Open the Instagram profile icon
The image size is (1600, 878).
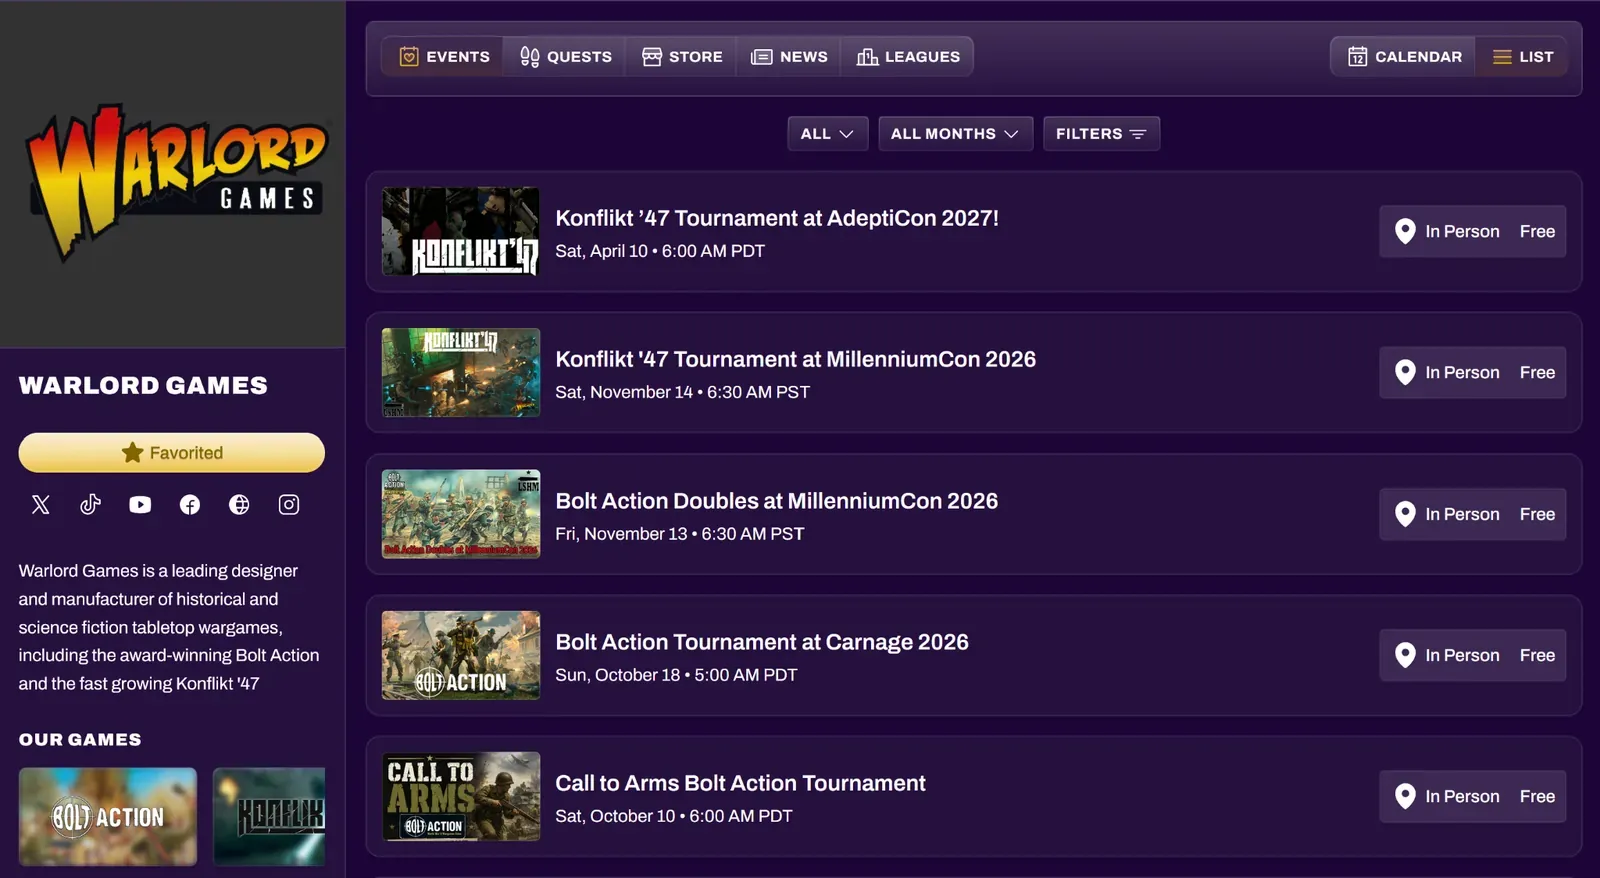[289, 505]
